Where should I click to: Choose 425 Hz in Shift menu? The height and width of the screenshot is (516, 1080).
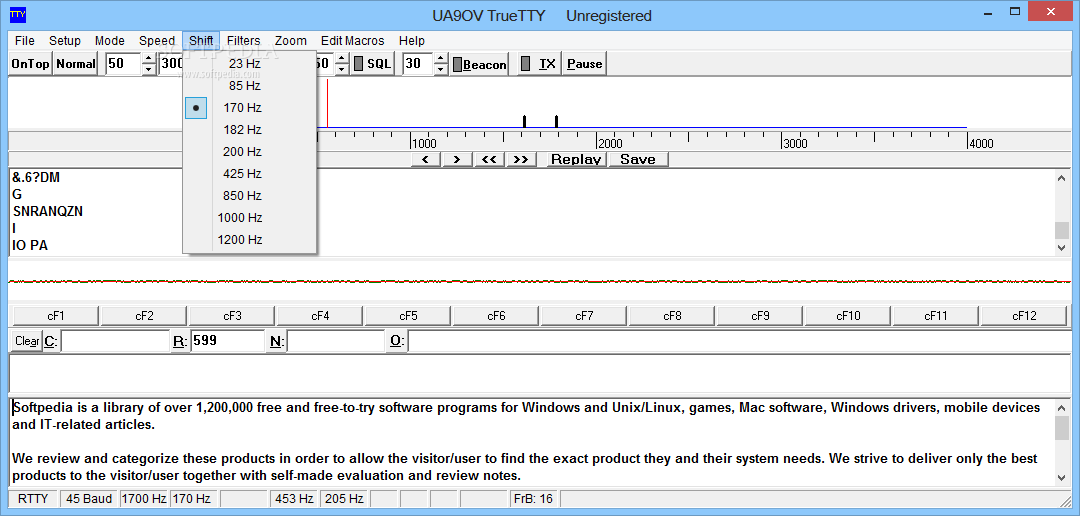(x=249, y=174)
